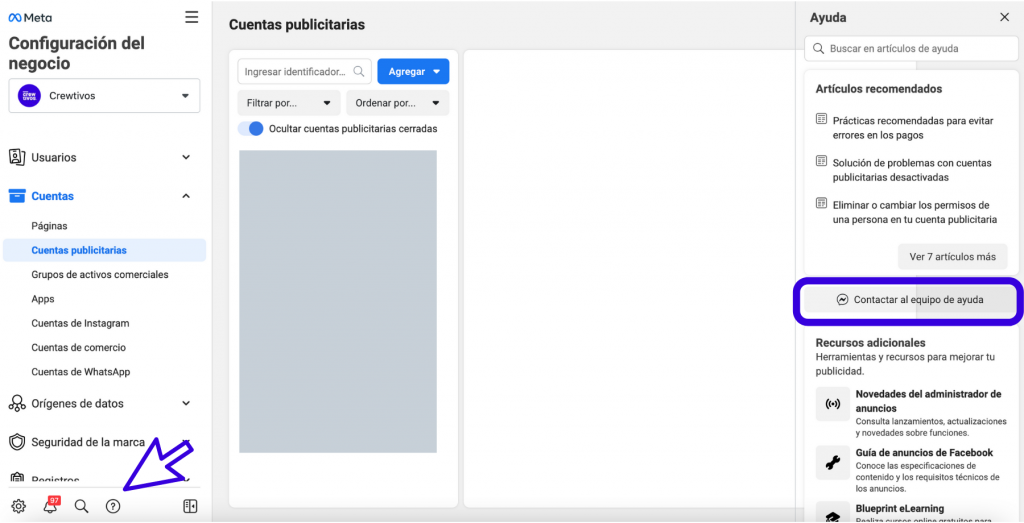The height and width of the screenshot is (523, 1024).
Task: Click the panel layout icon at bottom right of sidebar
Action: click(x=190, y=506)
